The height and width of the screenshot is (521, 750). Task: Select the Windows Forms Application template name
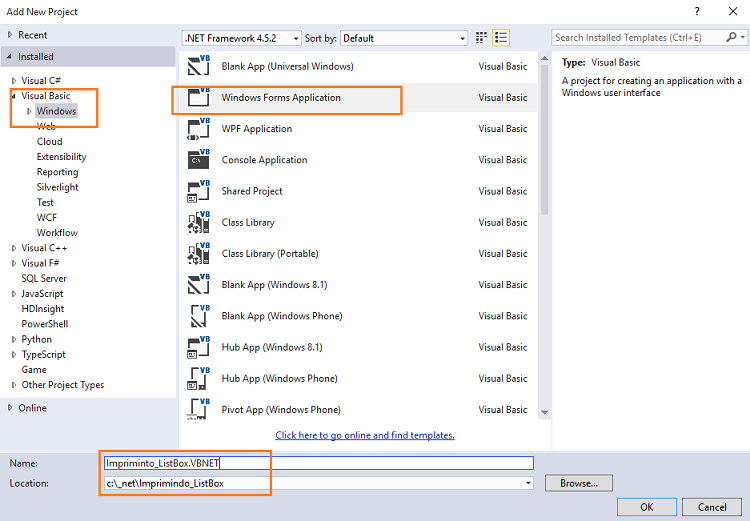[281, 98]
